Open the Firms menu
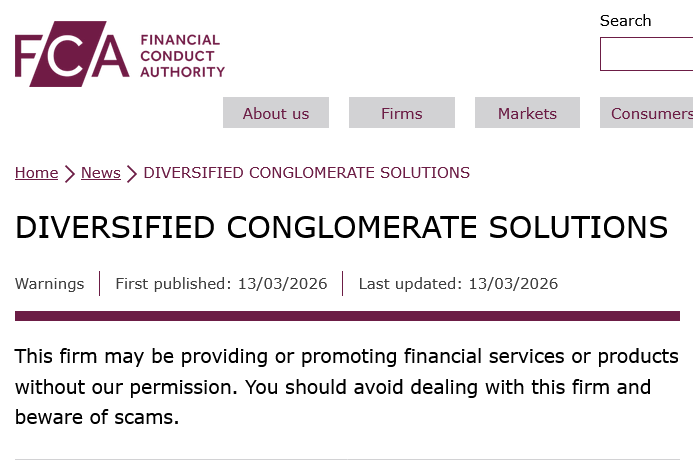Screen dimensions: 693x463 (402, 113)
